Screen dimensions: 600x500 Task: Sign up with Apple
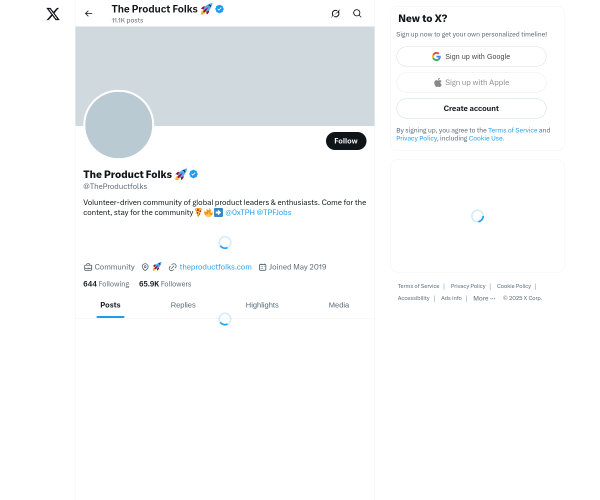click(471, 83)
